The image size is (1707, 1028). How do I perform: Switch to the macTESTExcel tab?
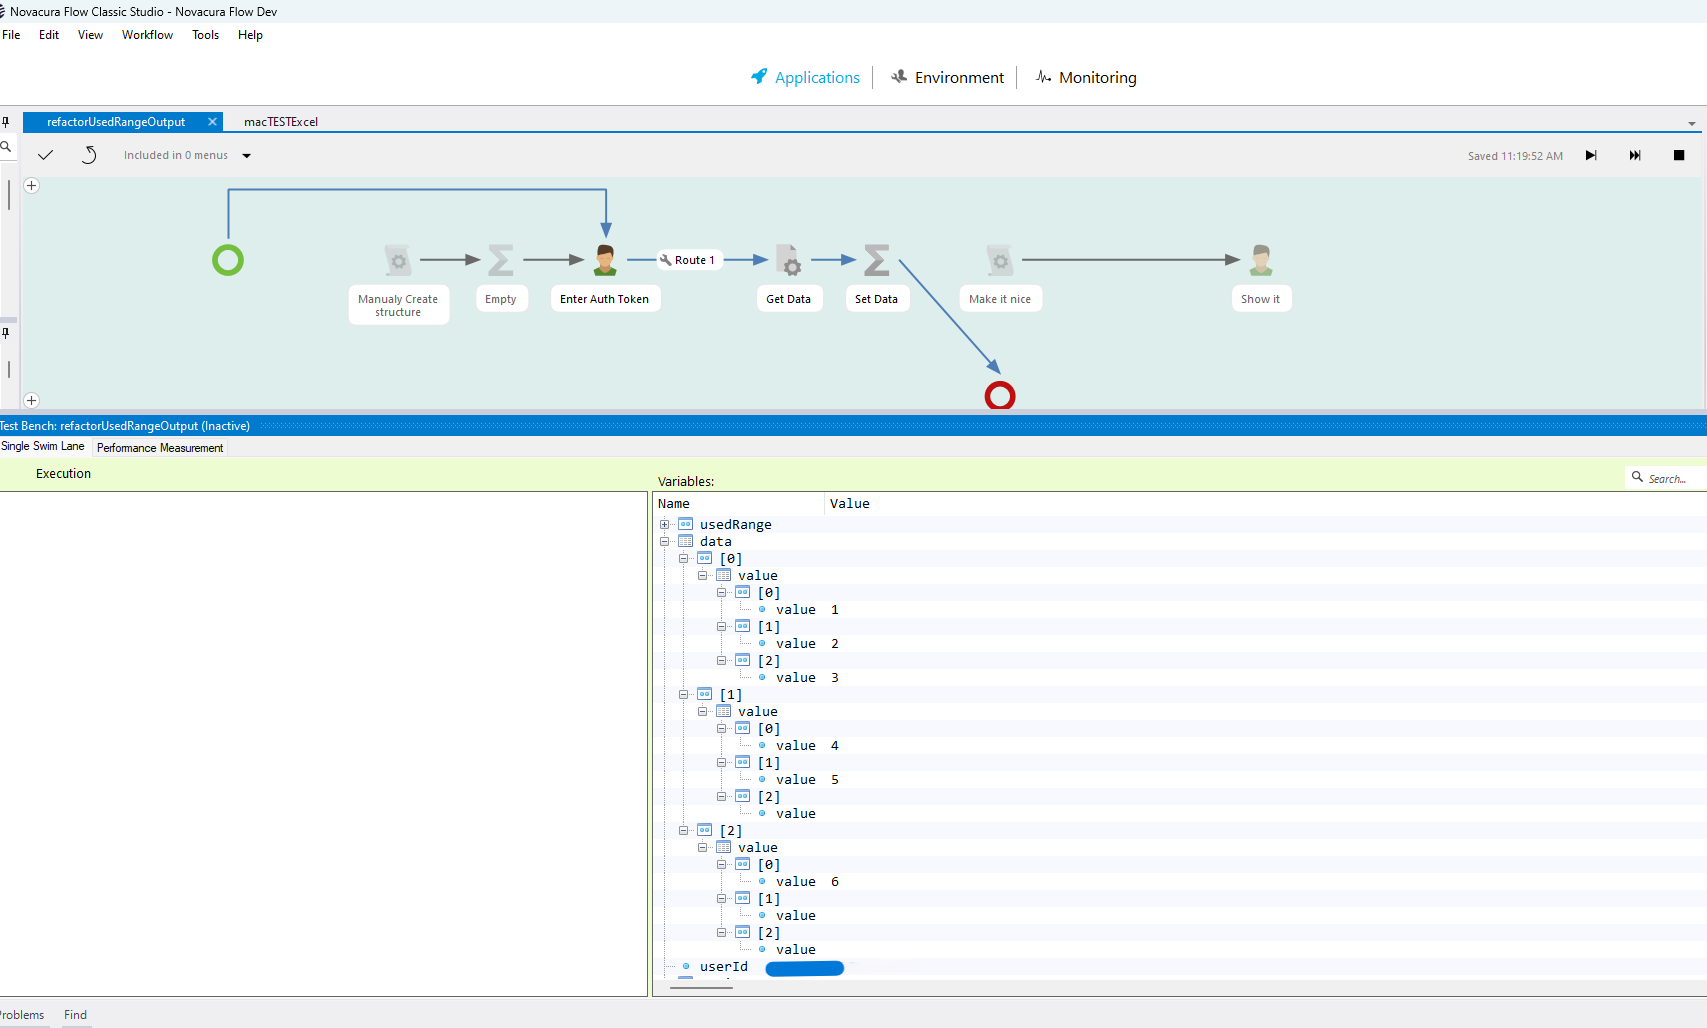[x=281, y=122]
